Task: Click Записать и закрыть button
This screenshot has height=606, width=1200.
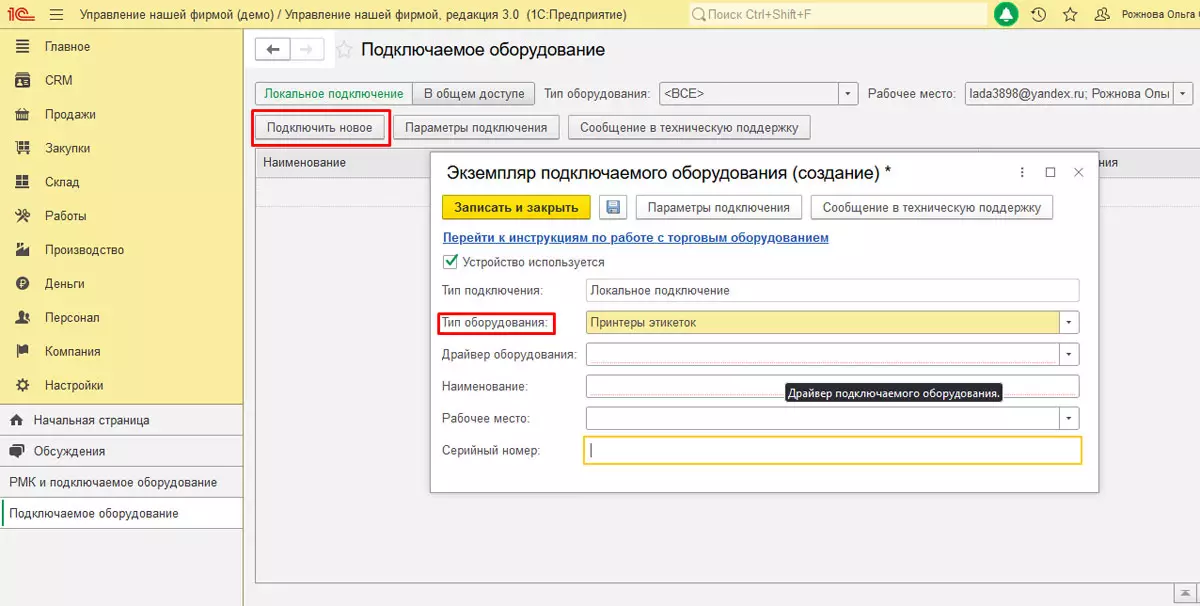Action: tap(516, 207)
